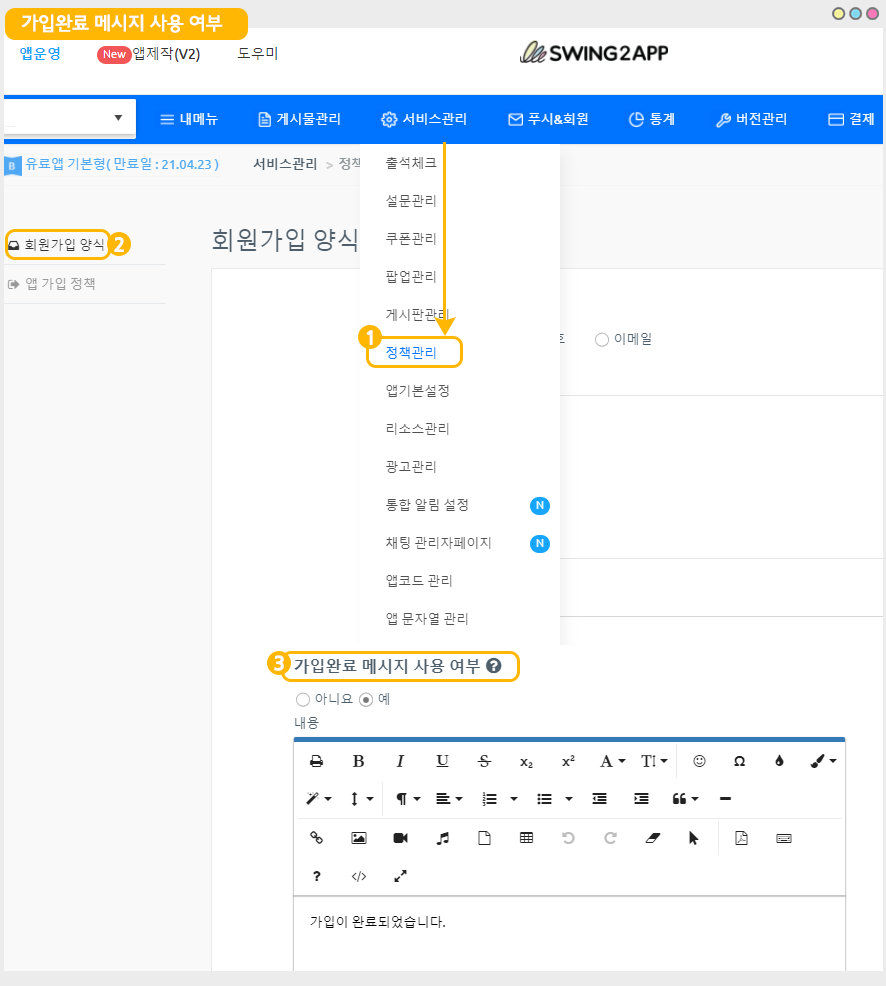
Task: Select the 예 radio button
Action: 366,699
